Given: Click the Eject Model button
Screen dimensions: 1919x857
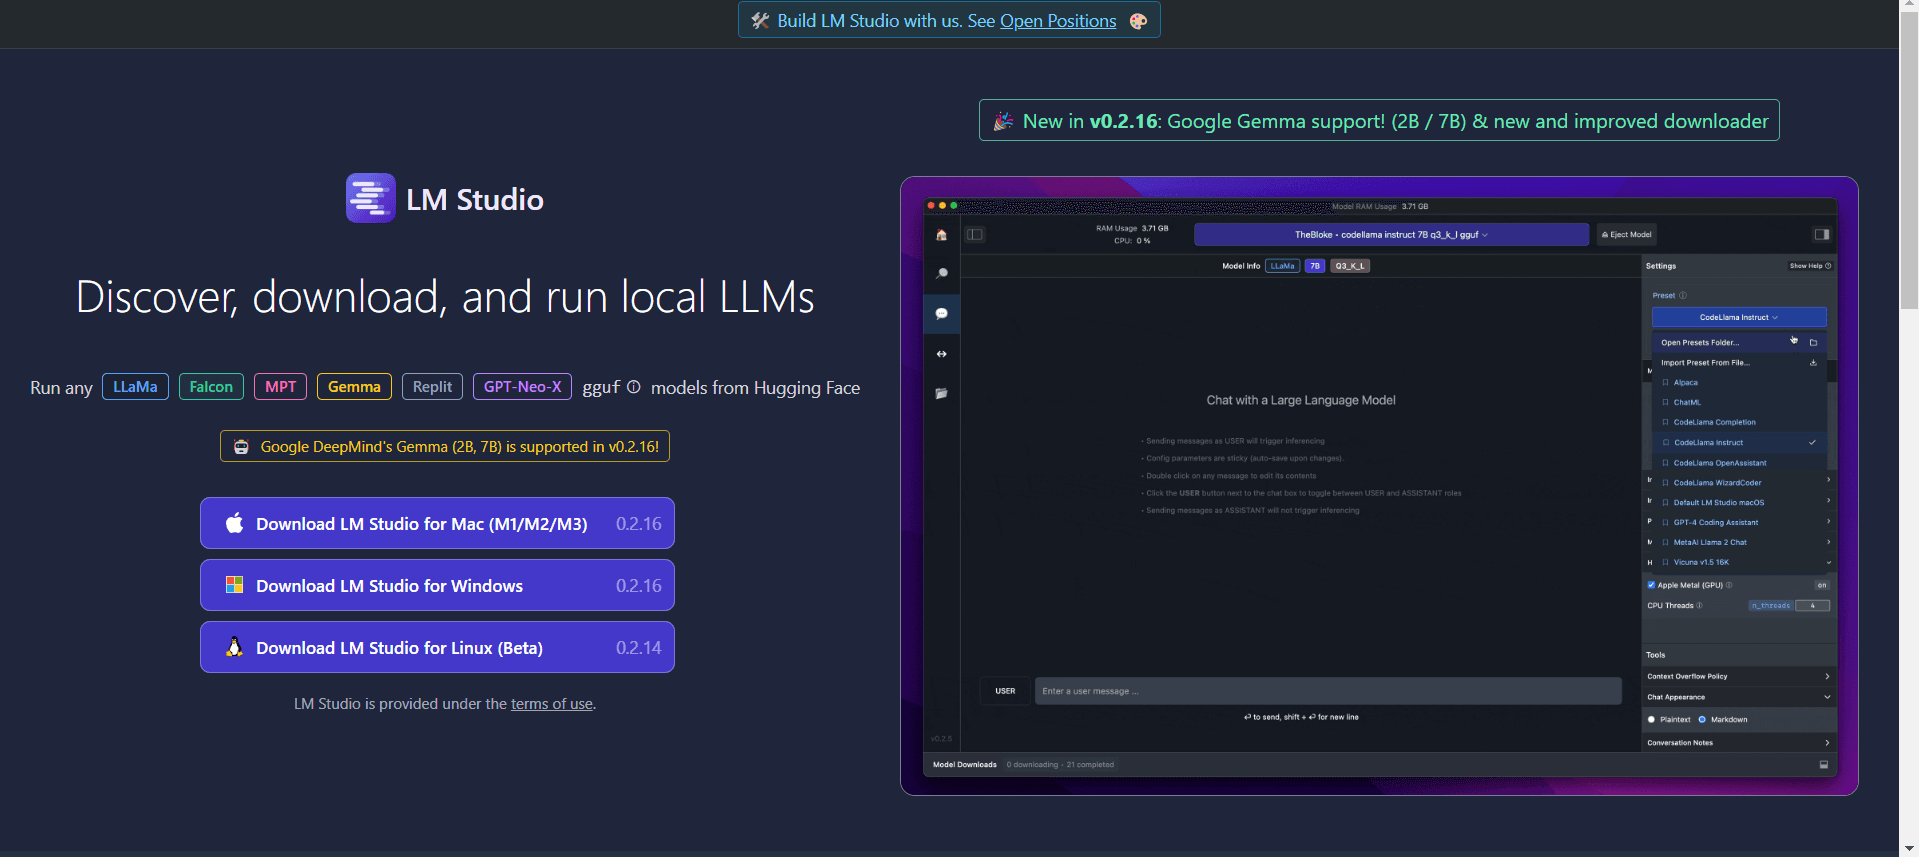Looking at the screenshot, I should [1627, 234].
